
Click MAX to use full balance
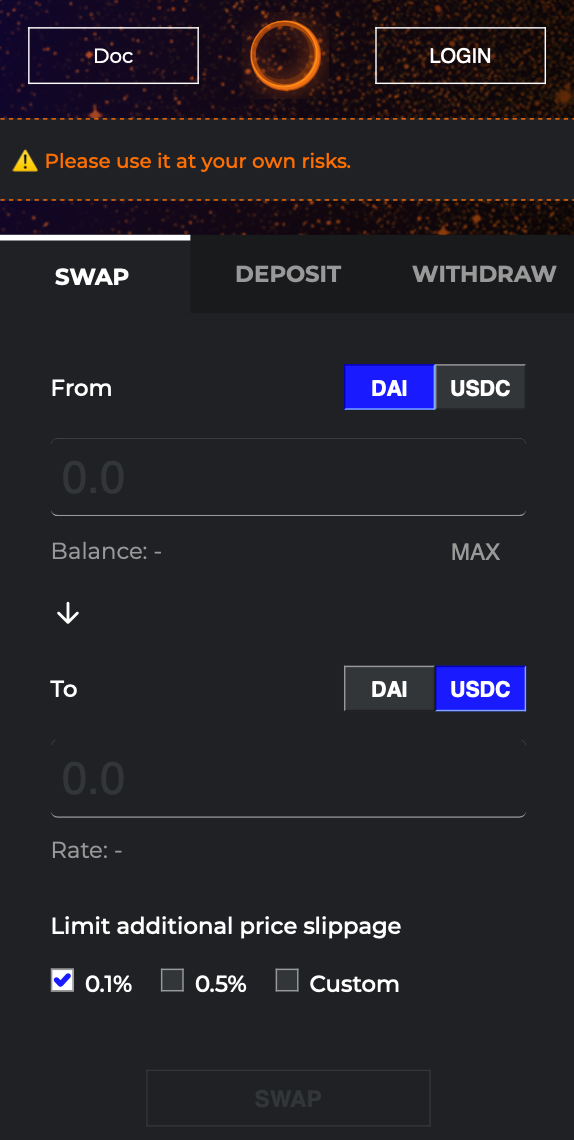pyautogui.click(x=475, y=552)
